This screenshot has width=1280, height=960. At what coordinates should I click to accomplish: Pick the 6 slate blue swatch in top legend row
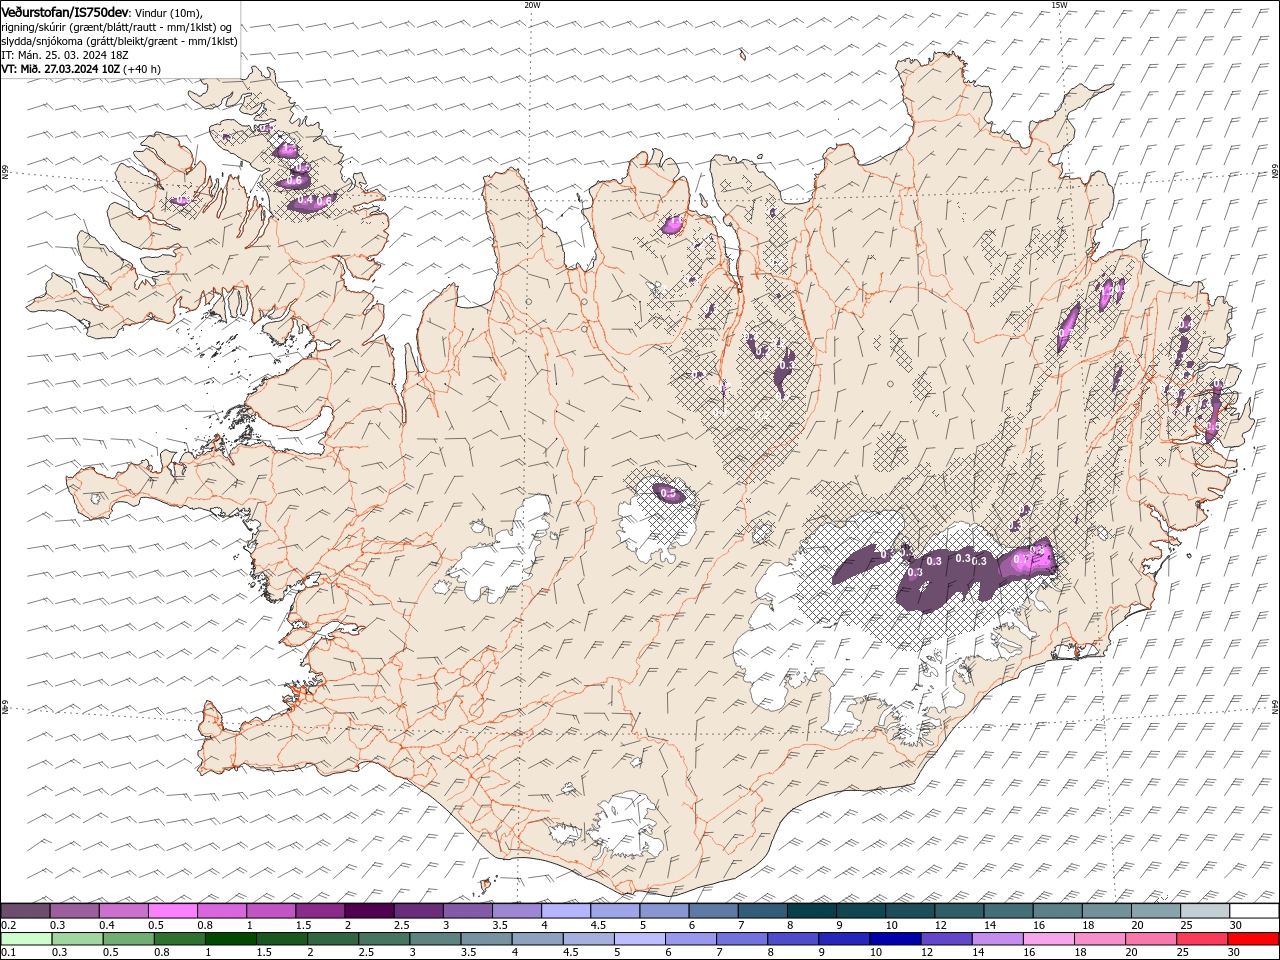tap(713, 911)
